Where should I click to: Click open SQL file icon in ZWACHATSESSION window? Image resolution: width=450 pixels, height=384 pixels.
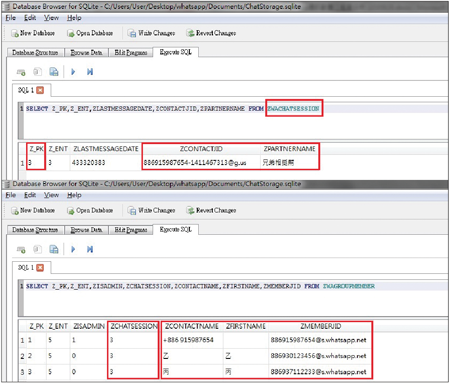tap(37, 72)
